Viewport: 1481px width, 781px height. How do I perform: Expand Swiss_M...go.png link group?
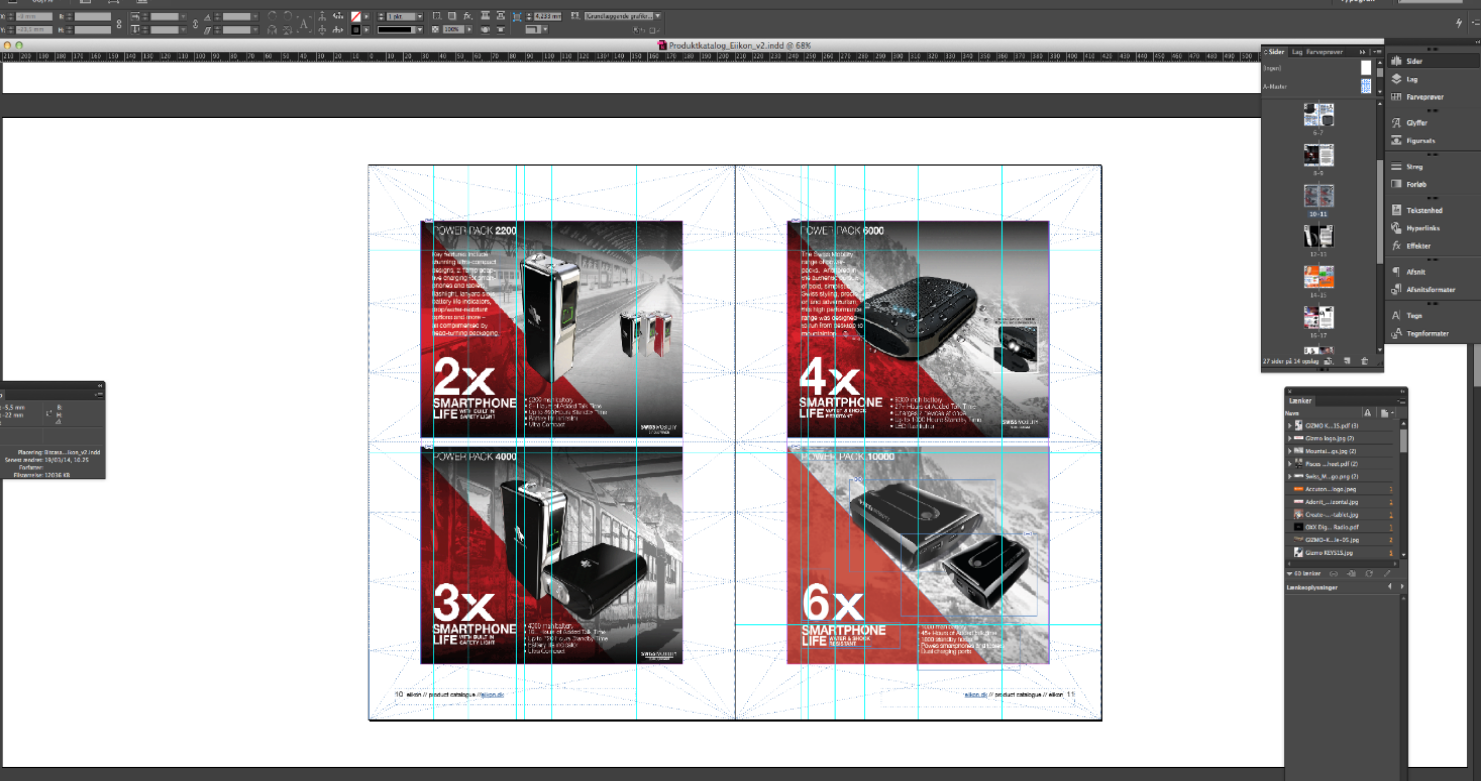tap(1289, 476)
